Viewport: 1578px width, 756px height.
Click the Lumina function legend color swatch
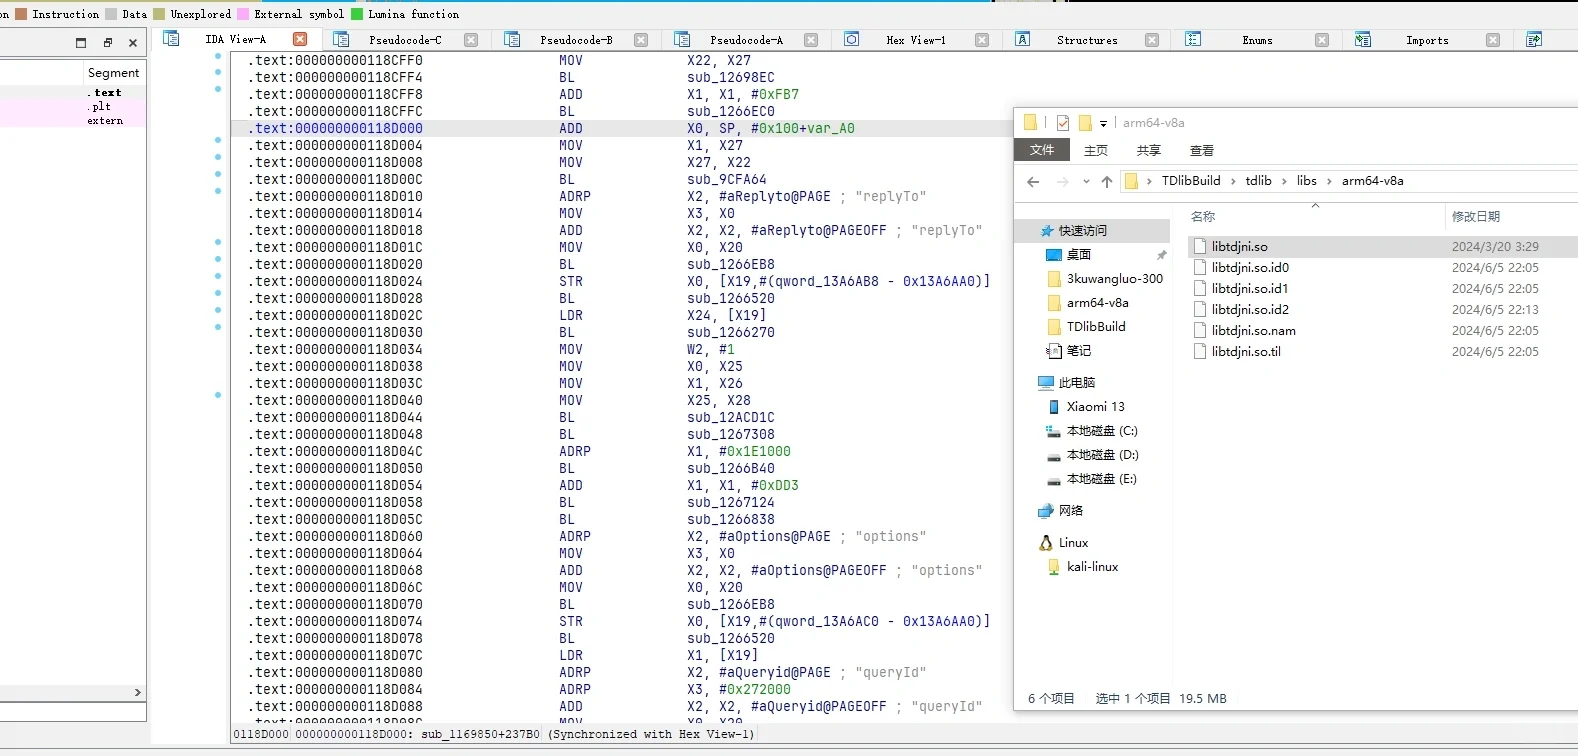(x=357, y=14)
